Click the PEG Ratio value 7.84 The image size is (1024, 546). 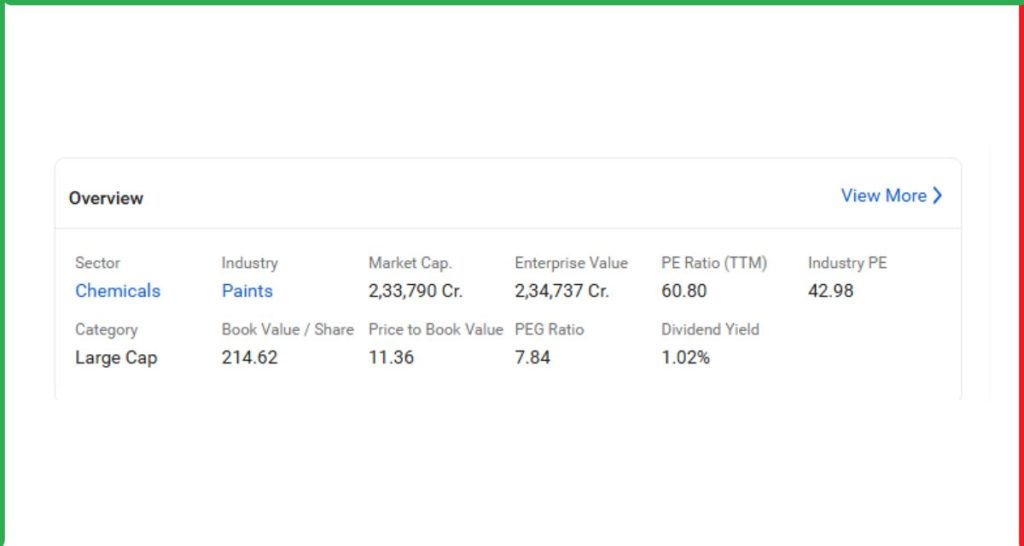tap(533, 357)
